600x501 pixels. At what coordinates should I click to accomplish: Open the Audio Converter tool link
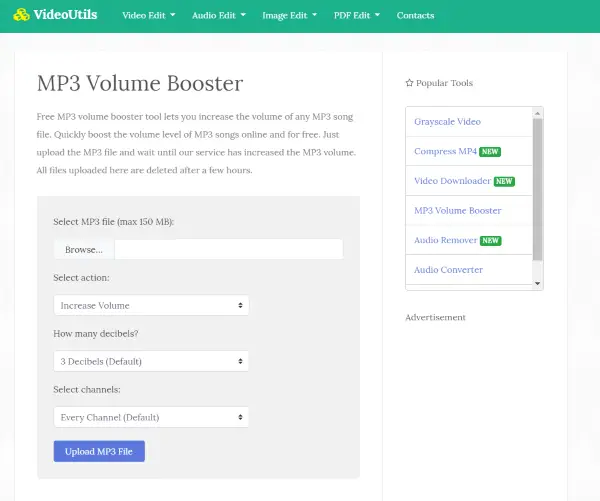(448, 270)
